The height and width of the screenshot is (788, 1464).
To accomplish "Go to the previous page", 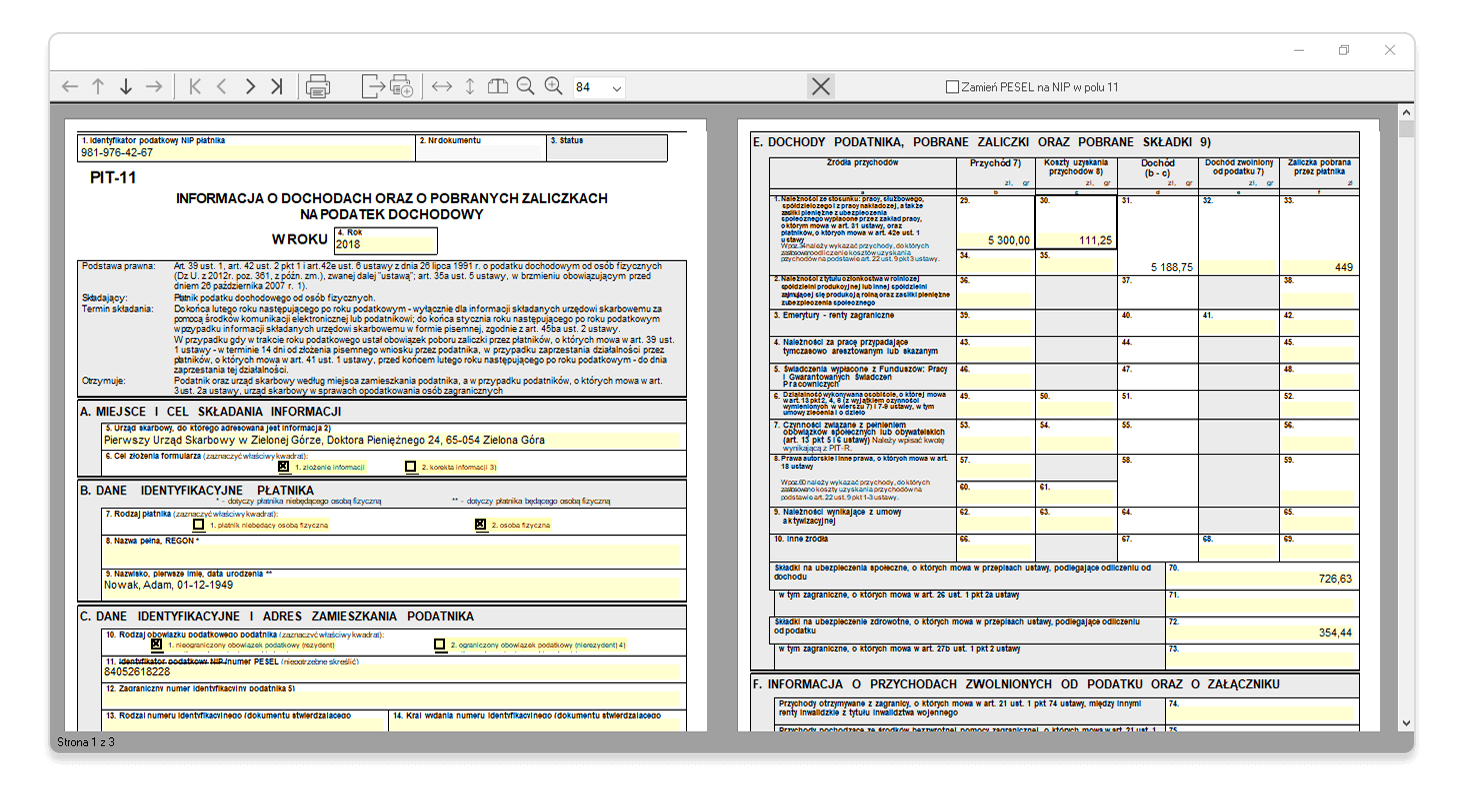I will [x=222, y=87].
